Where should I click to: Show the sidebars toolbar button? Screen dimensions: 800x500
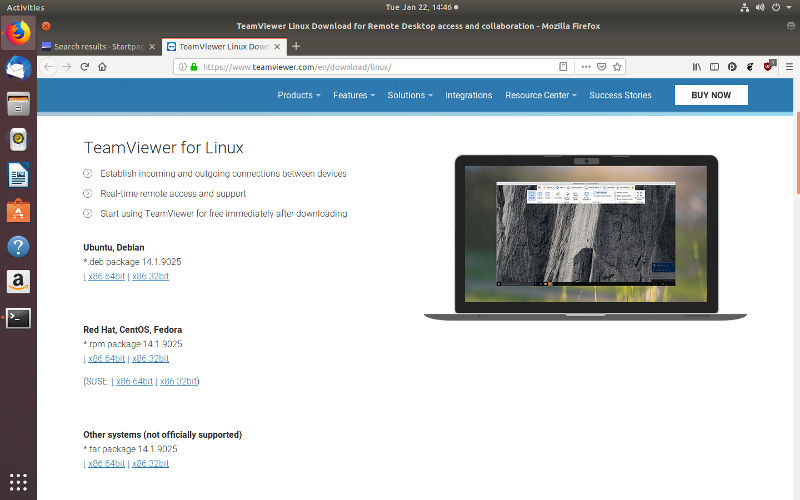714,67
